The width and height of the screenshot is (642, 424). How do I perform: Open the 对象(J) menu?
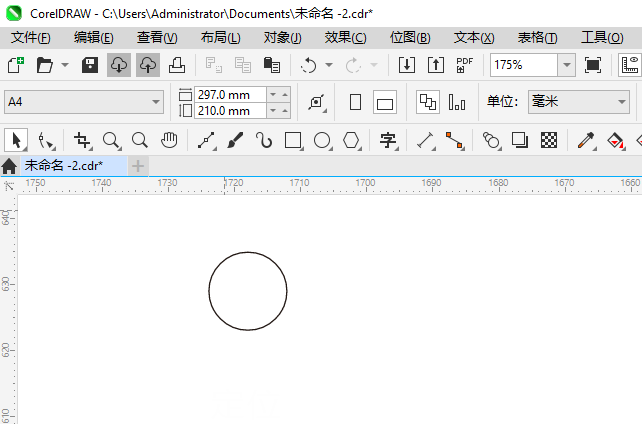(283, 38)
